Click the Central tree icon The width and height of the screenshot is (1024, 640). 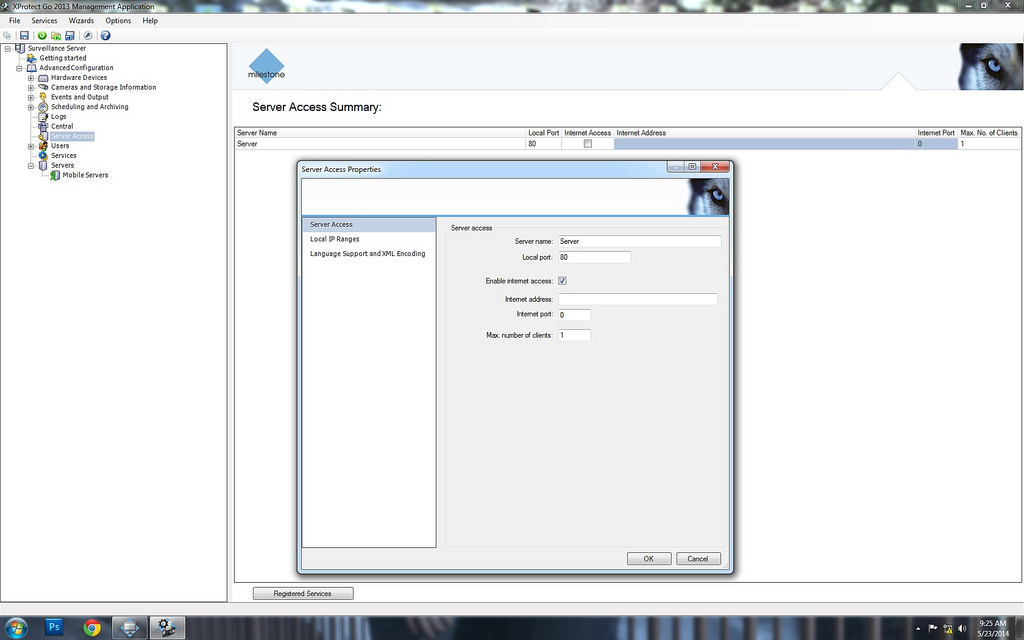pyautogui.click(x=43, y=127)
